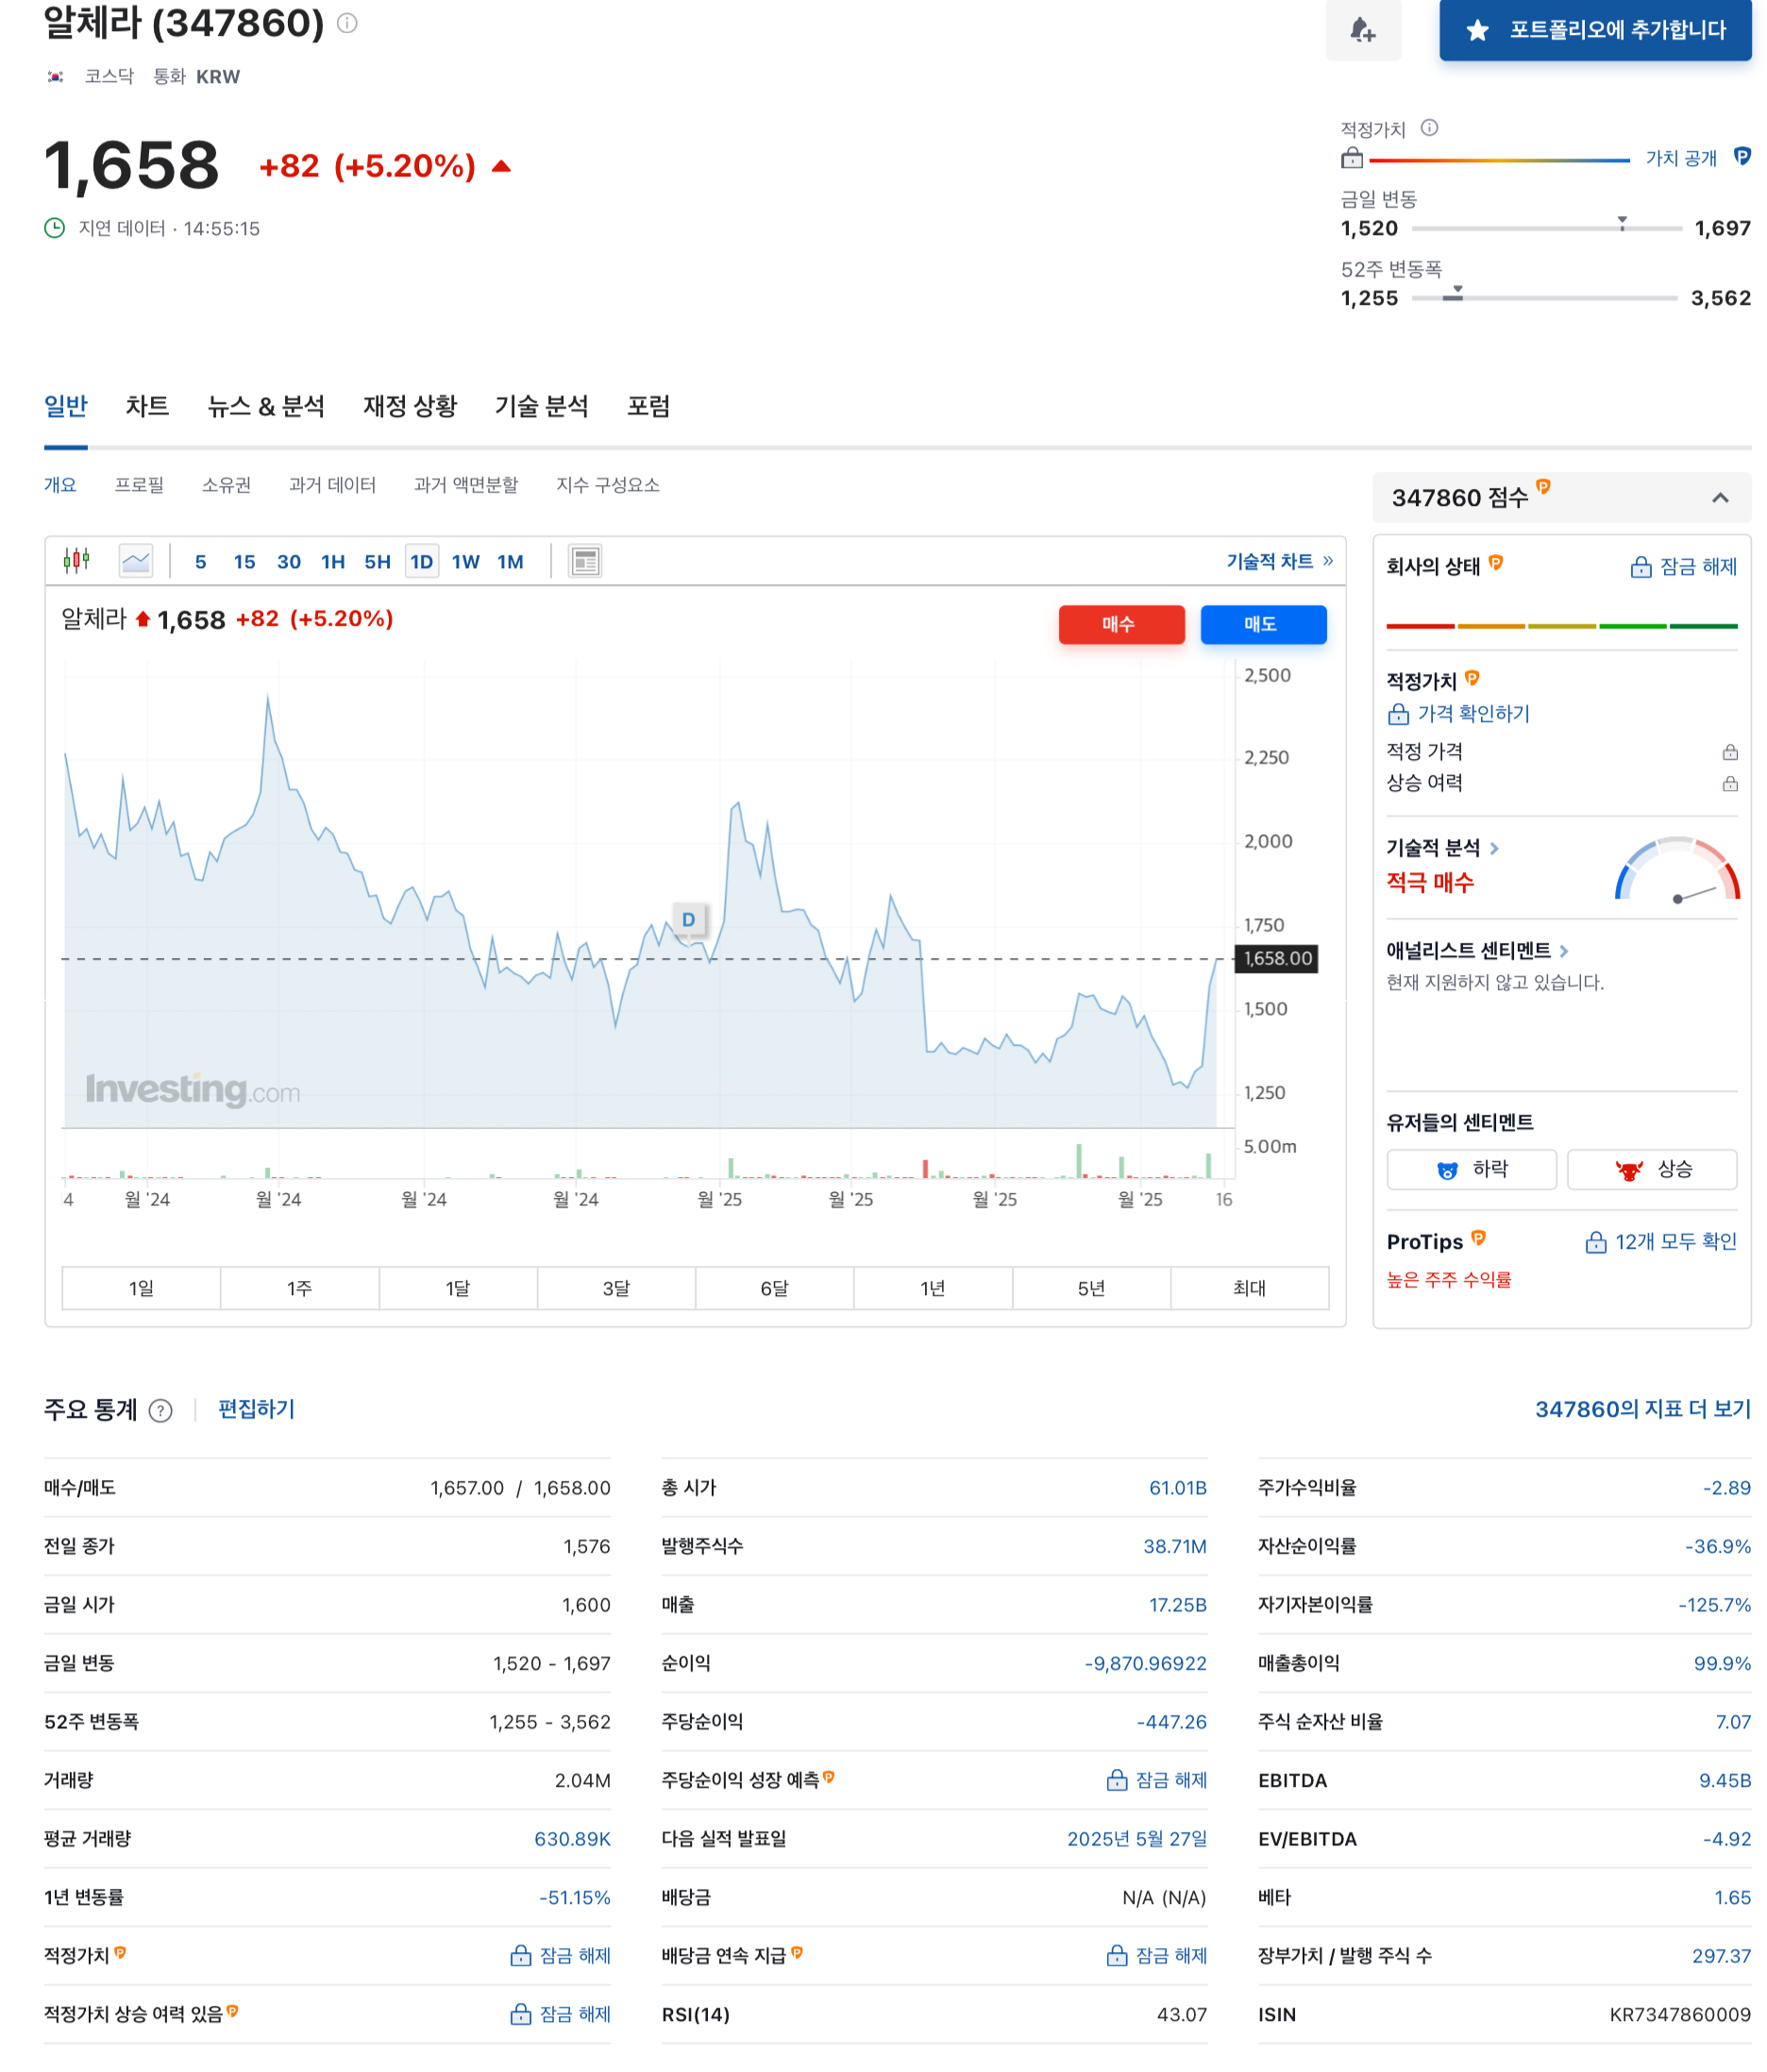Set the chart interval to 5H
The image size is (1767, 2072).
378,562
